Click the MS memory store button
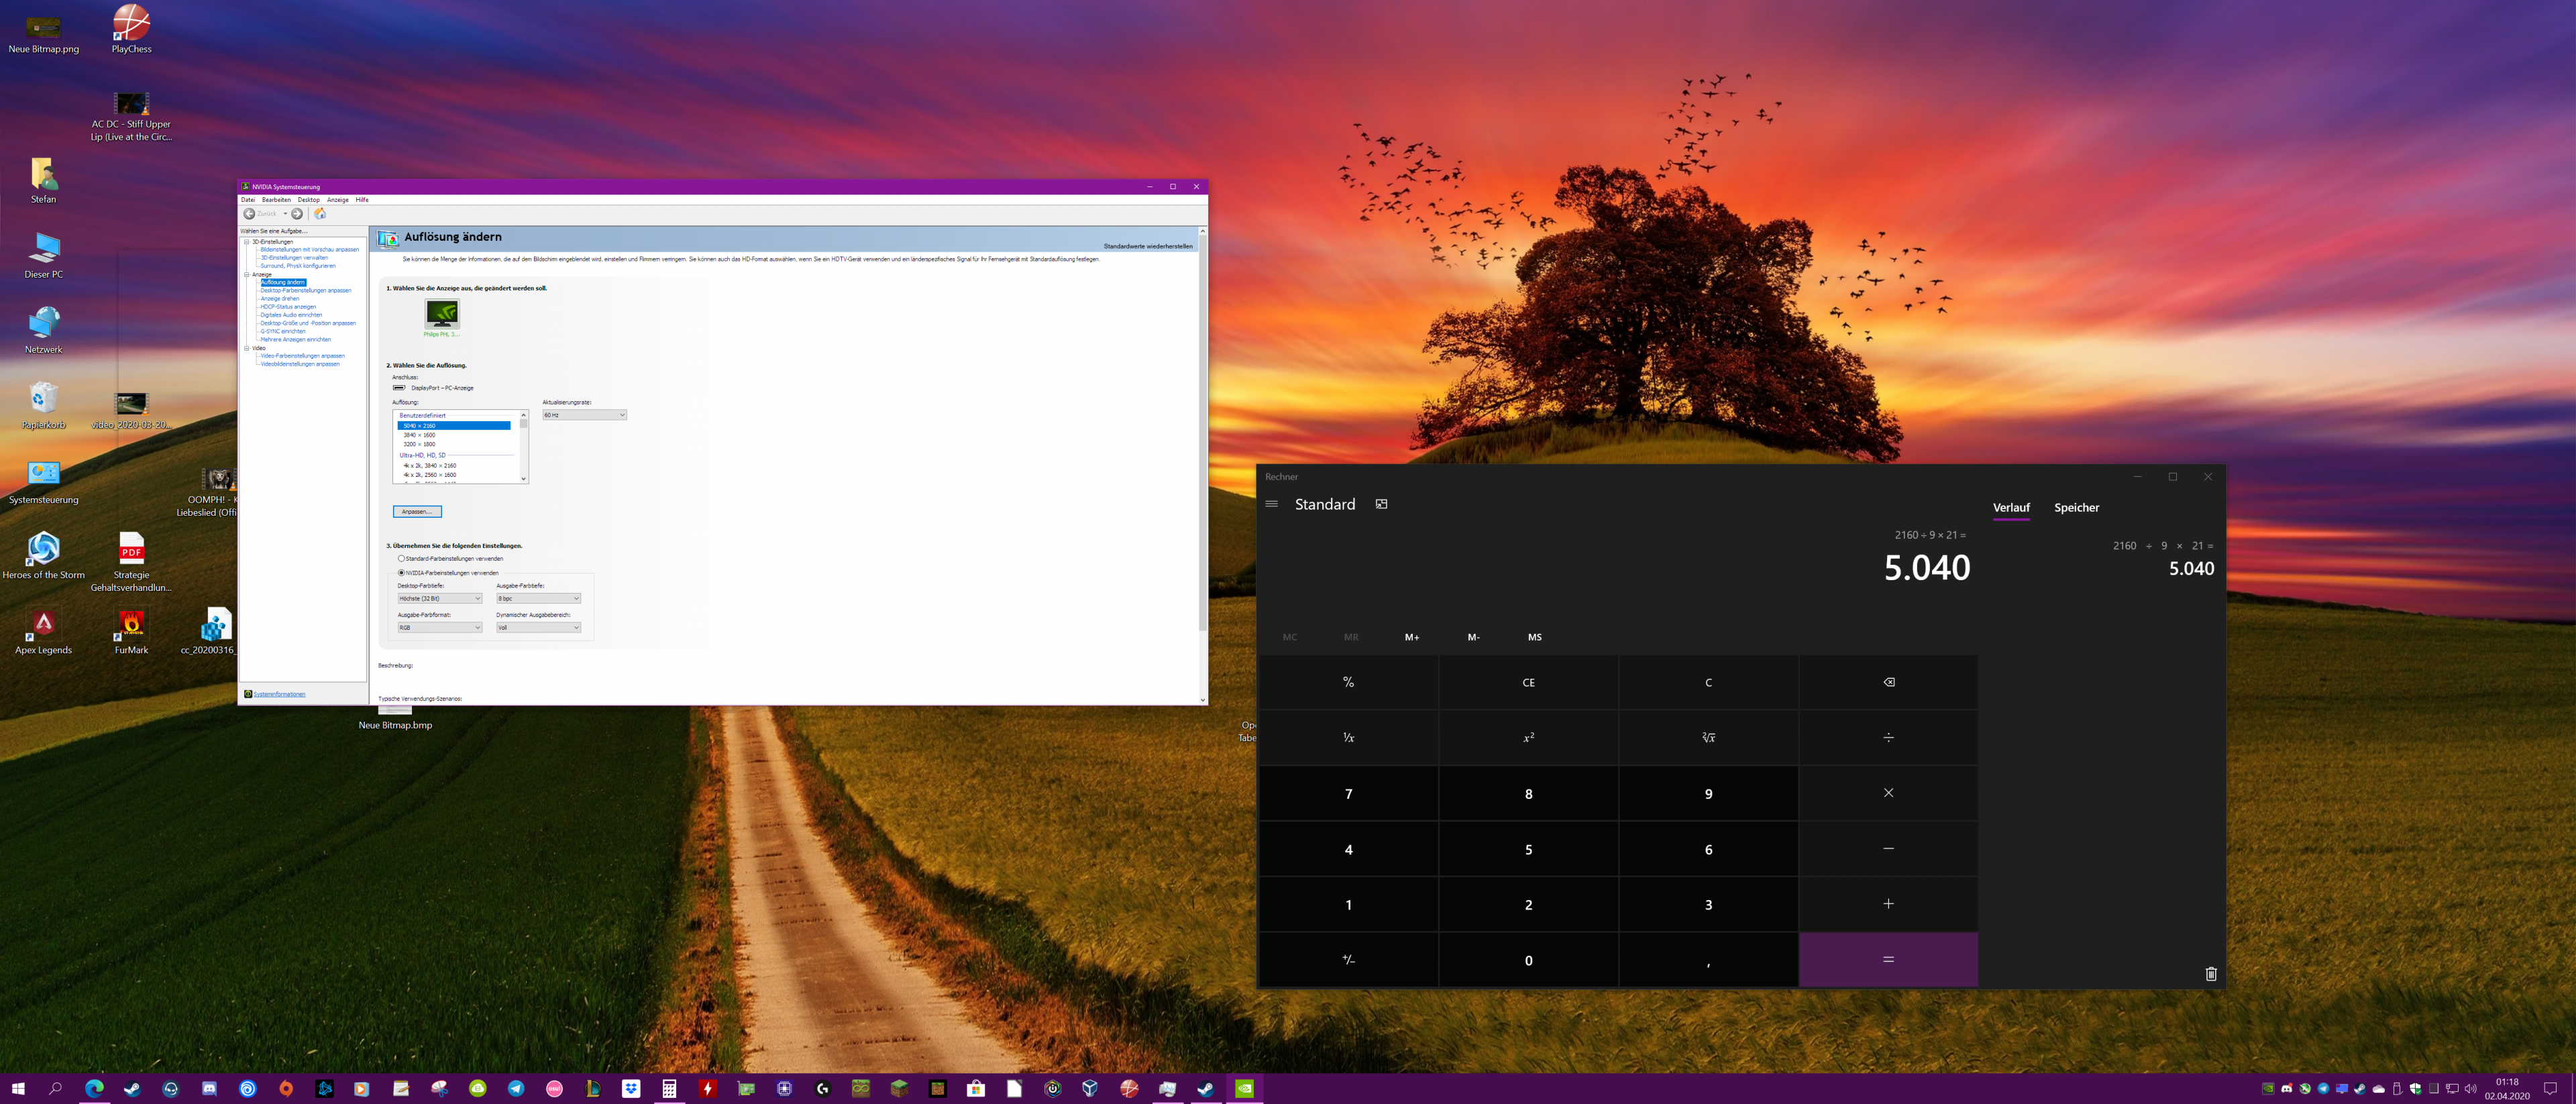This screenshot has height=1104, width=2576. (x=1534, y=637)
